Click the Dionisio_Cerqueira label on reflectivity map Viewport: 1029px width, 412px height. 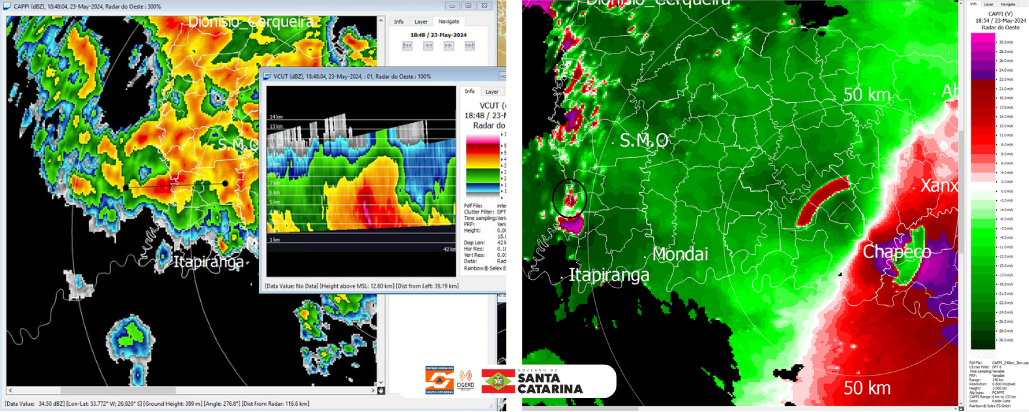pos(251,22)
